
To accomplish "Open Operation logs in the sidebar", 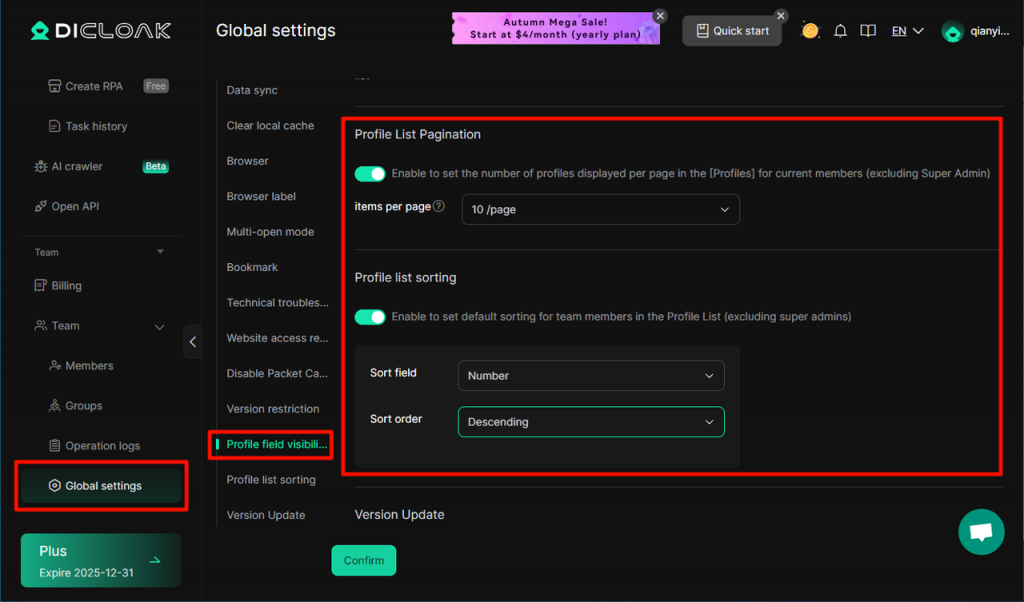I will pyautogui.click(x=102, y=446).
